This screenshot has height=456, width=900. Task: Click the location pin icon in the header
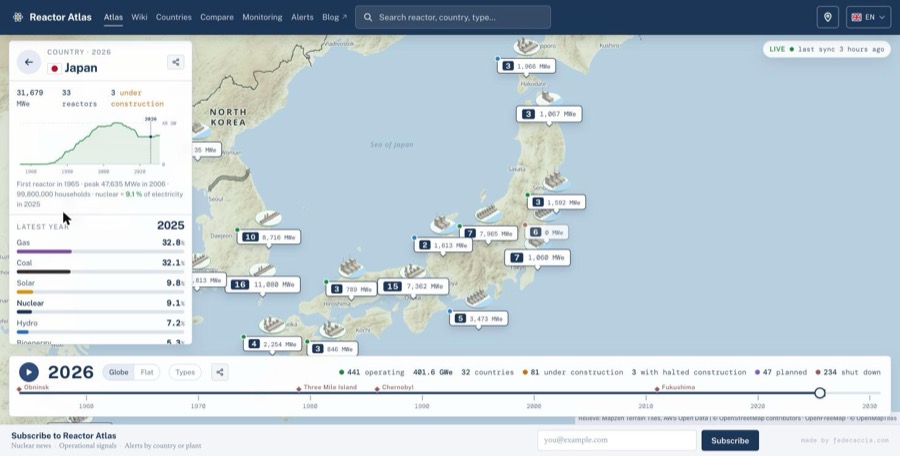(828, 17)
